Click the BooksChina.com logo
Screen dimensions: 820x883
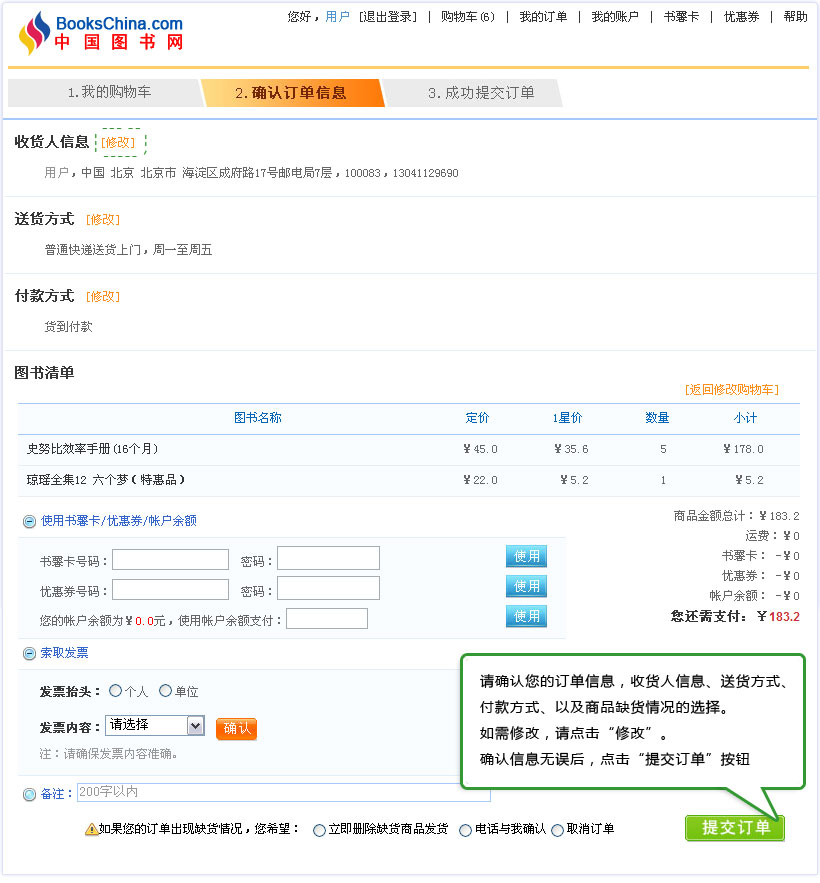[100, 33]
